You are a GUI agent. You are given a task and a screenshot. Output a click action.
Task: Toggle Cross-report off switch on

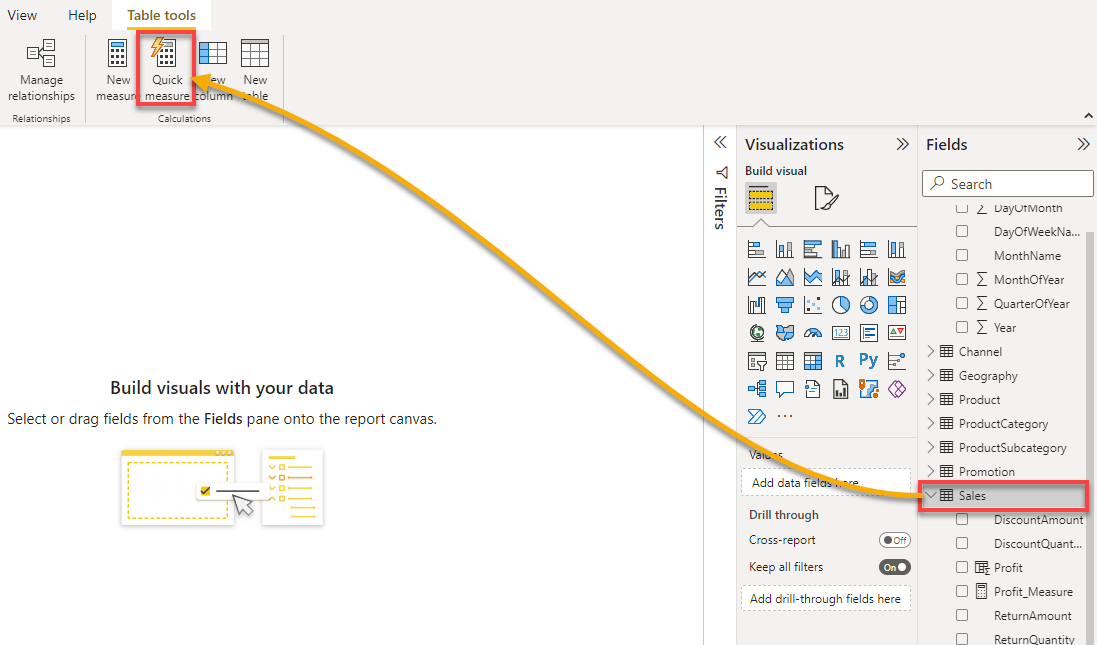(895, 540)
